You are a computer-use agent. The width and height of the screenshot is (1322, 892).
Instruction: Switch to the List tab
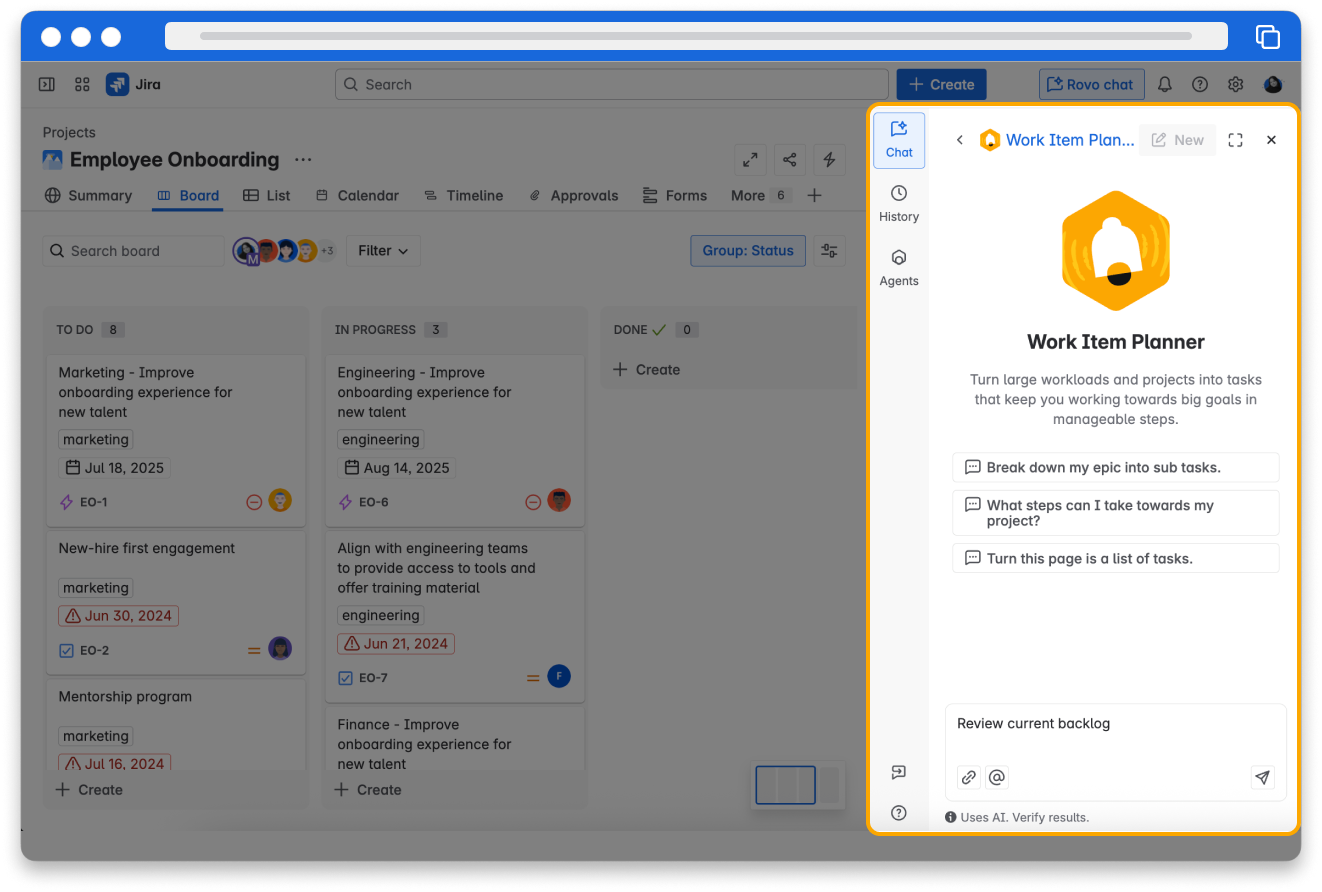coord(267,196)
